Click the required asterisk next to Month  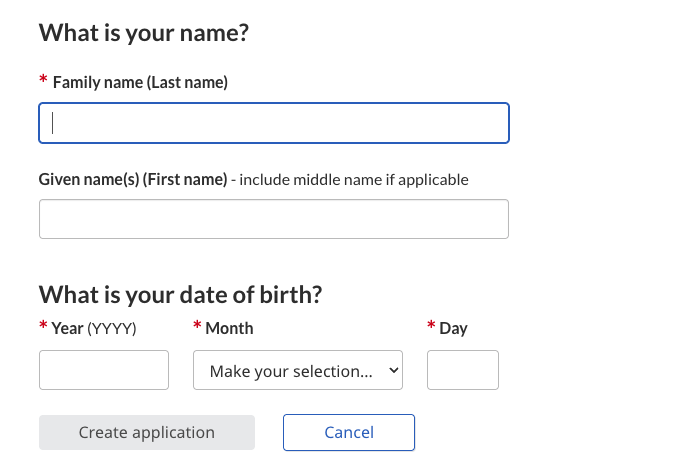tap(197, 327)
